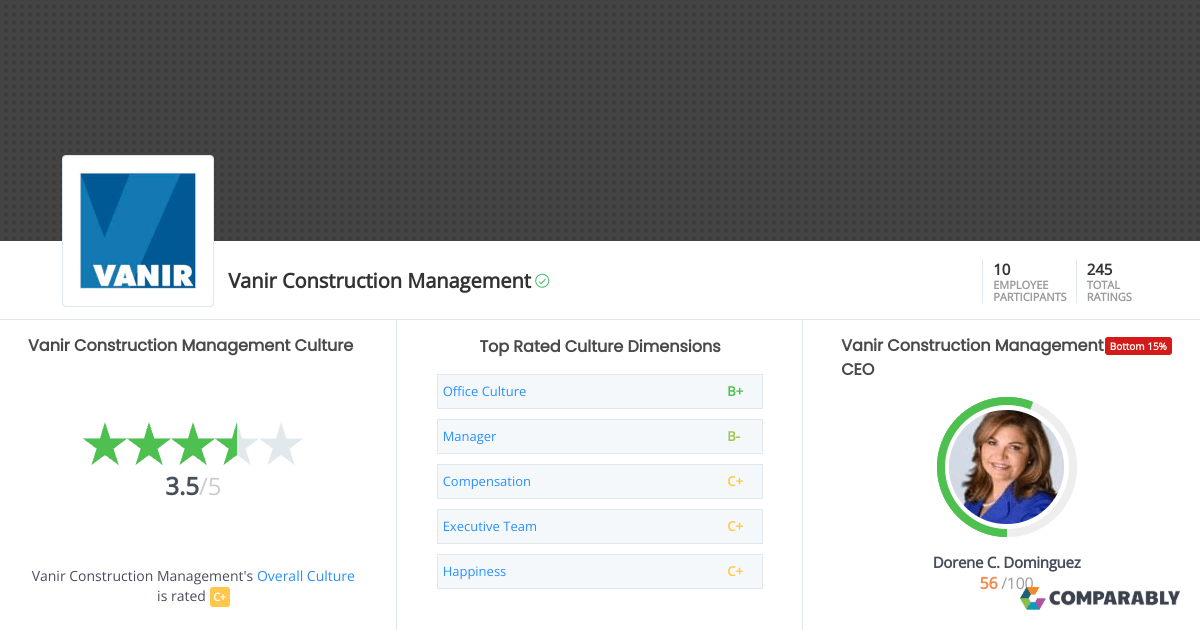Select the fourth star in the rating
Screen dimensions: 1200x630
point(237,444)
